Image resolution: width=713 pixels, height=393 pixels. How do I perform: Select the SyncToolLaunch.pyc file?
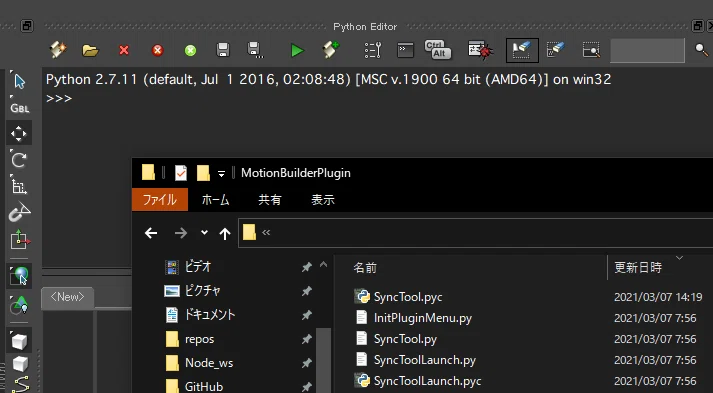(427, 381)
